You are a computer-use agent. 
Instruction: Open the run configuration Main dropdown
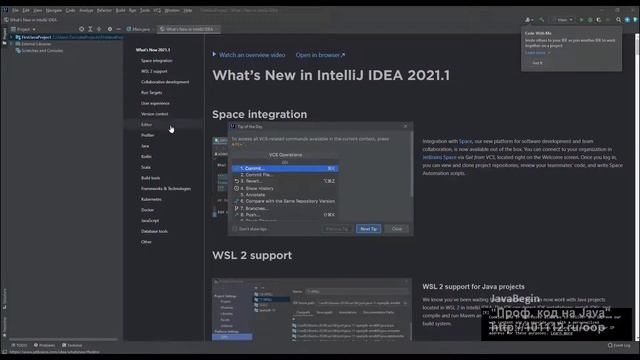click(x=562, y=20)
